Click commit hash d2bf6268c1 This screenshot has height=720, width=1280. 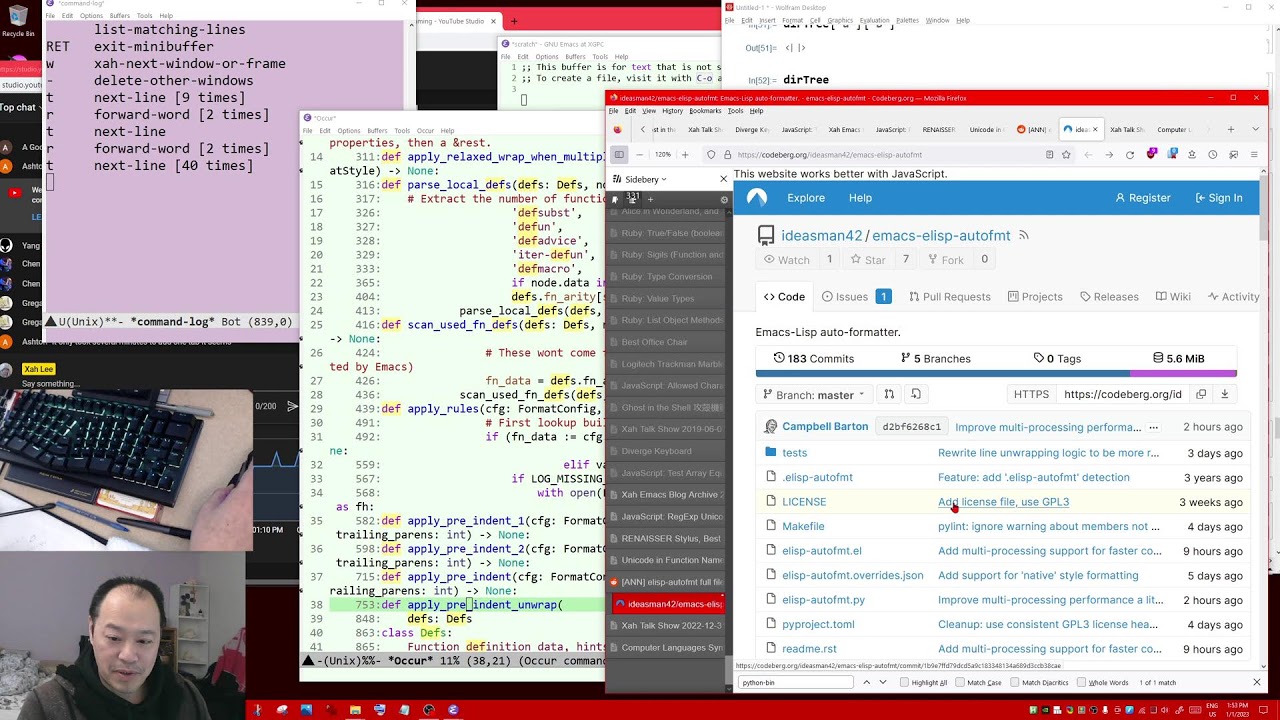911,427
